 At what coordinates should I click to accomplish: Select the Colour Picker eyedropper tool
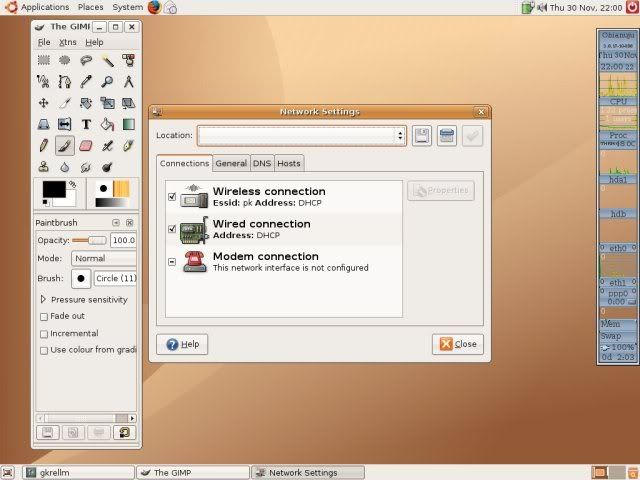point(86,82)
